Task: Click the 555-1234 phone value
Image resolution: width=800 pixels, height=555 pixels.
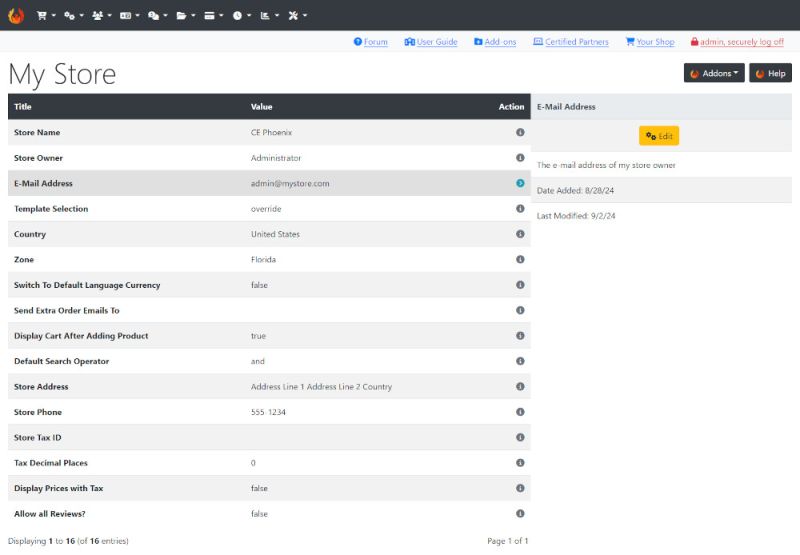Action: (268, 412)
